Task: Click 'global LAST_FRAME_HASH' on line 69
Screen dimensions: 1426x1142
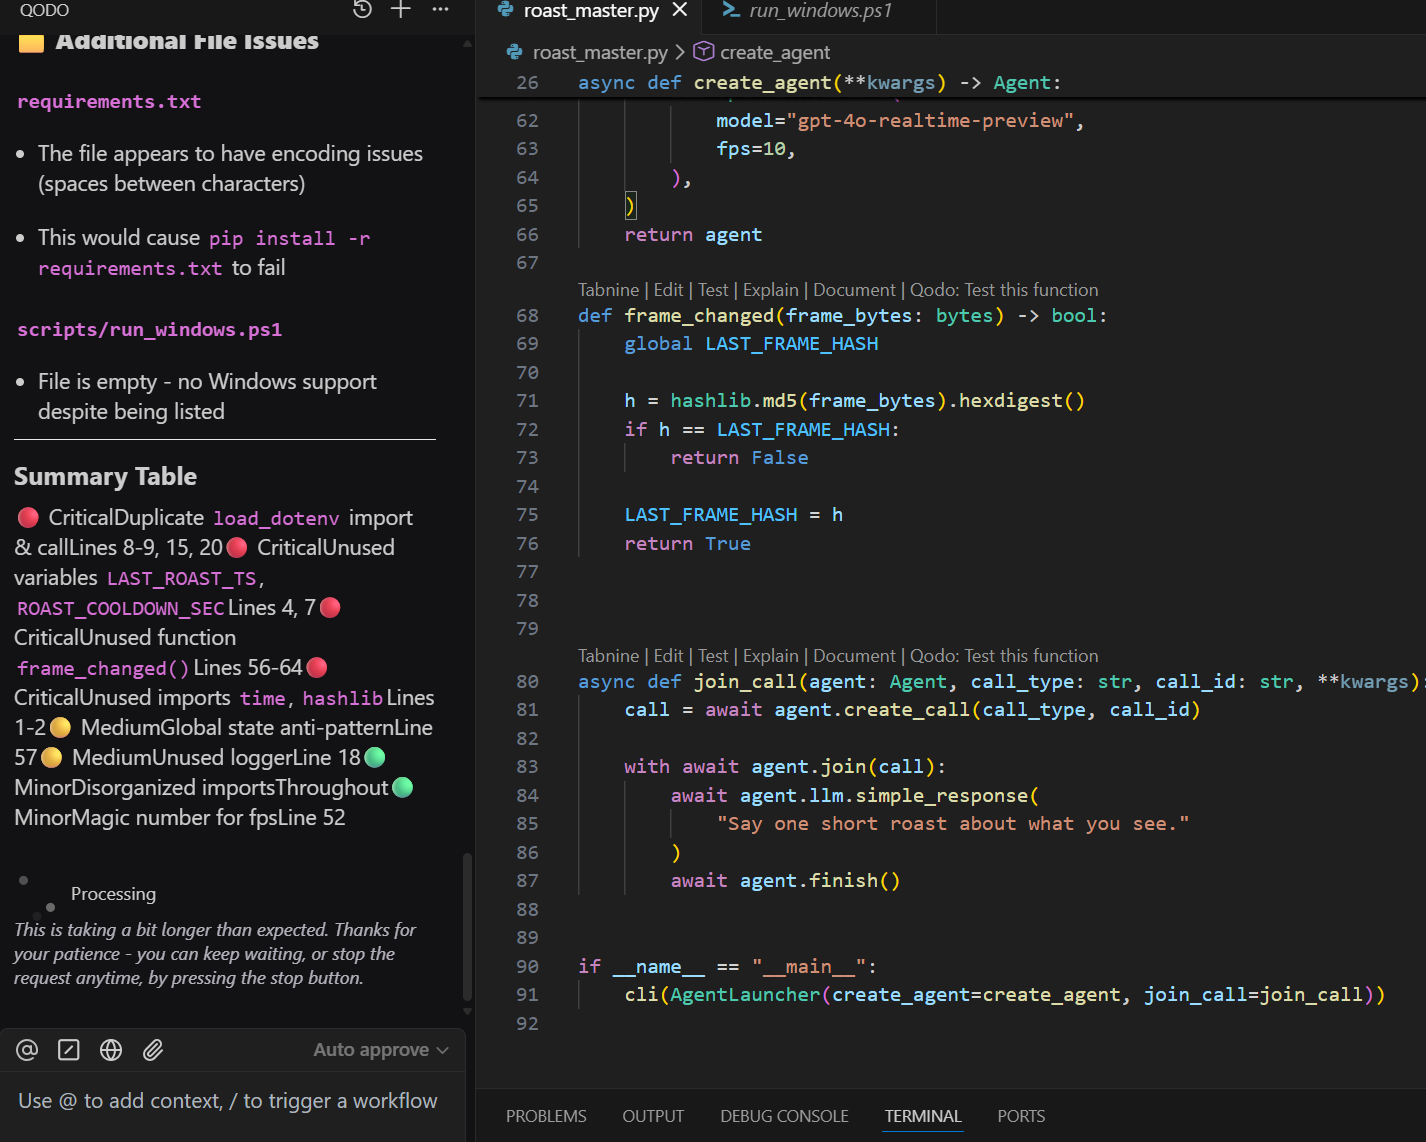Action: click(751, 344)
